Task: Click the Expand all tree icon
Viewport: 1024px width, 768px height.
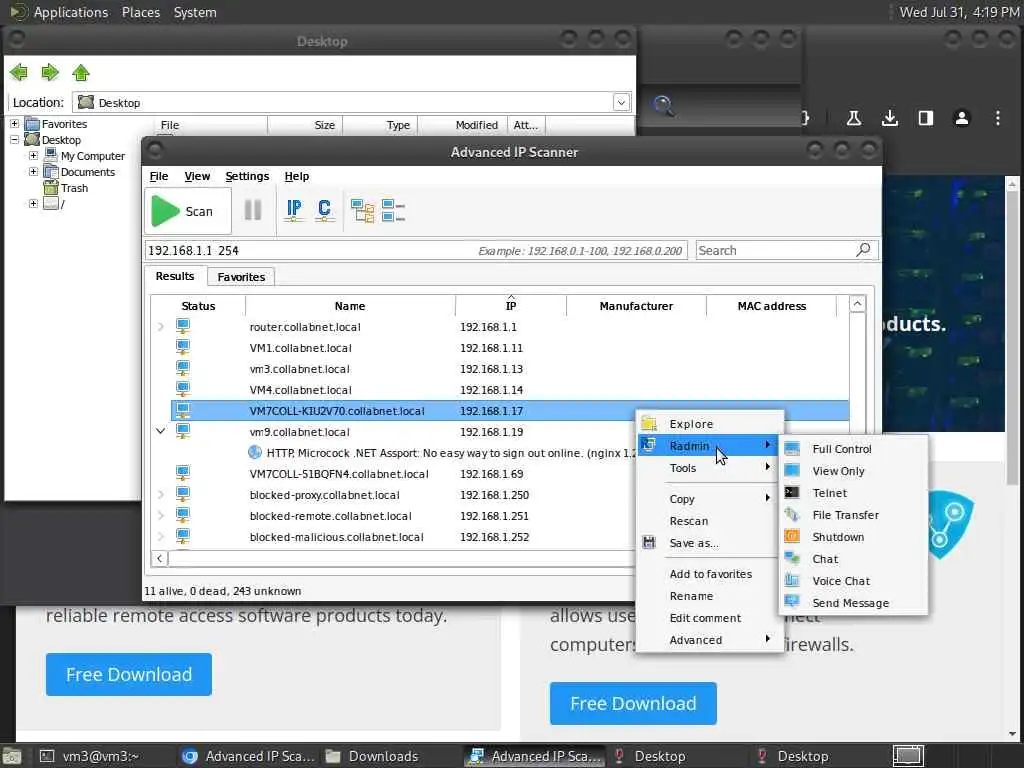Action: click(362, 211)
